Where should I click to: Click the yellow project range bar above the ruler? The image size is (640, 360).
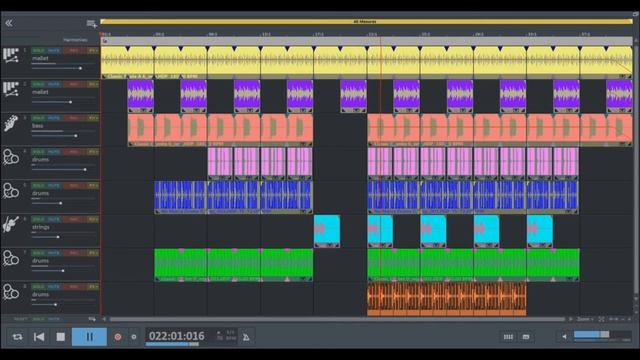pyautogui.click(x=366, y=21)
